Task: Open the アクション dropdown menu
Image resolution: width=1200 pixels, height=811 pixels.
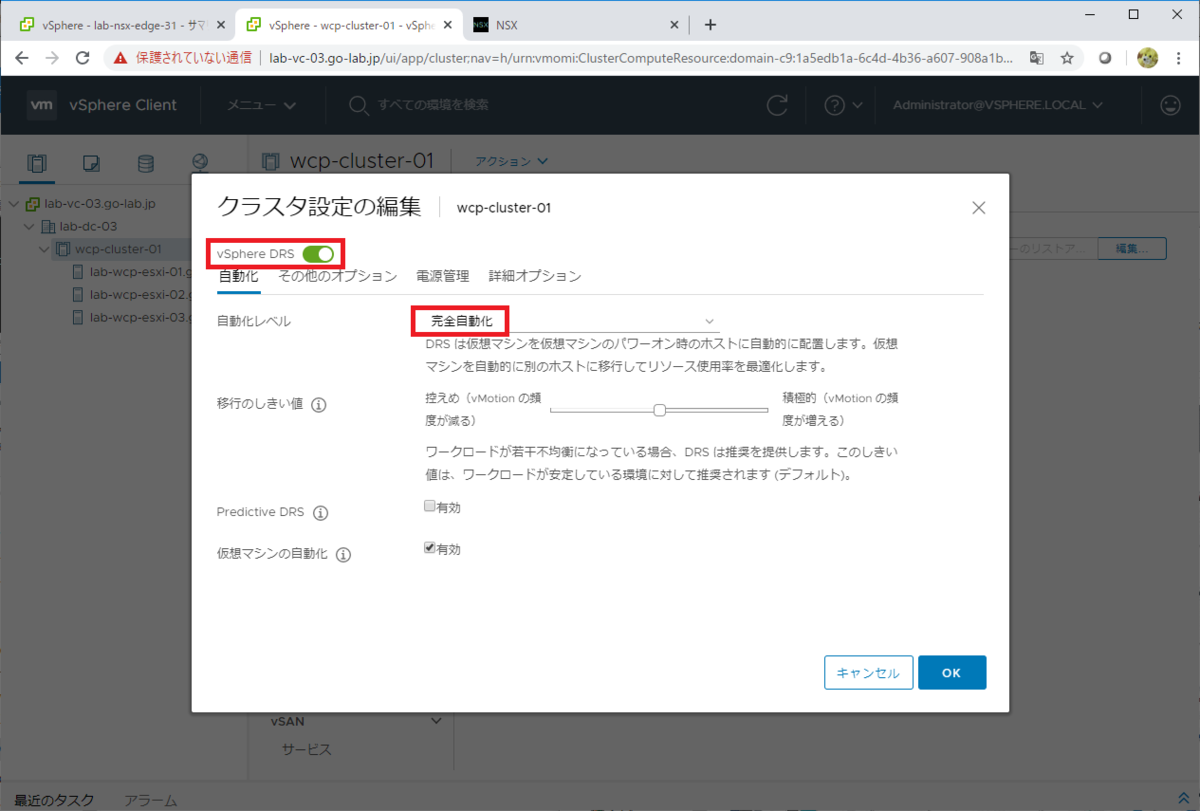Action: (511, 161)
